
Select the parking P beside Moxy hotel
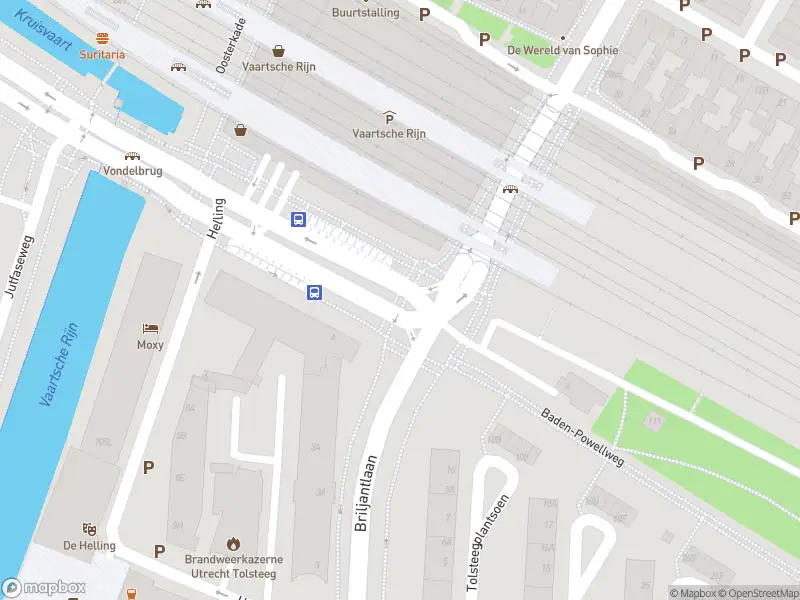(148, 467)
